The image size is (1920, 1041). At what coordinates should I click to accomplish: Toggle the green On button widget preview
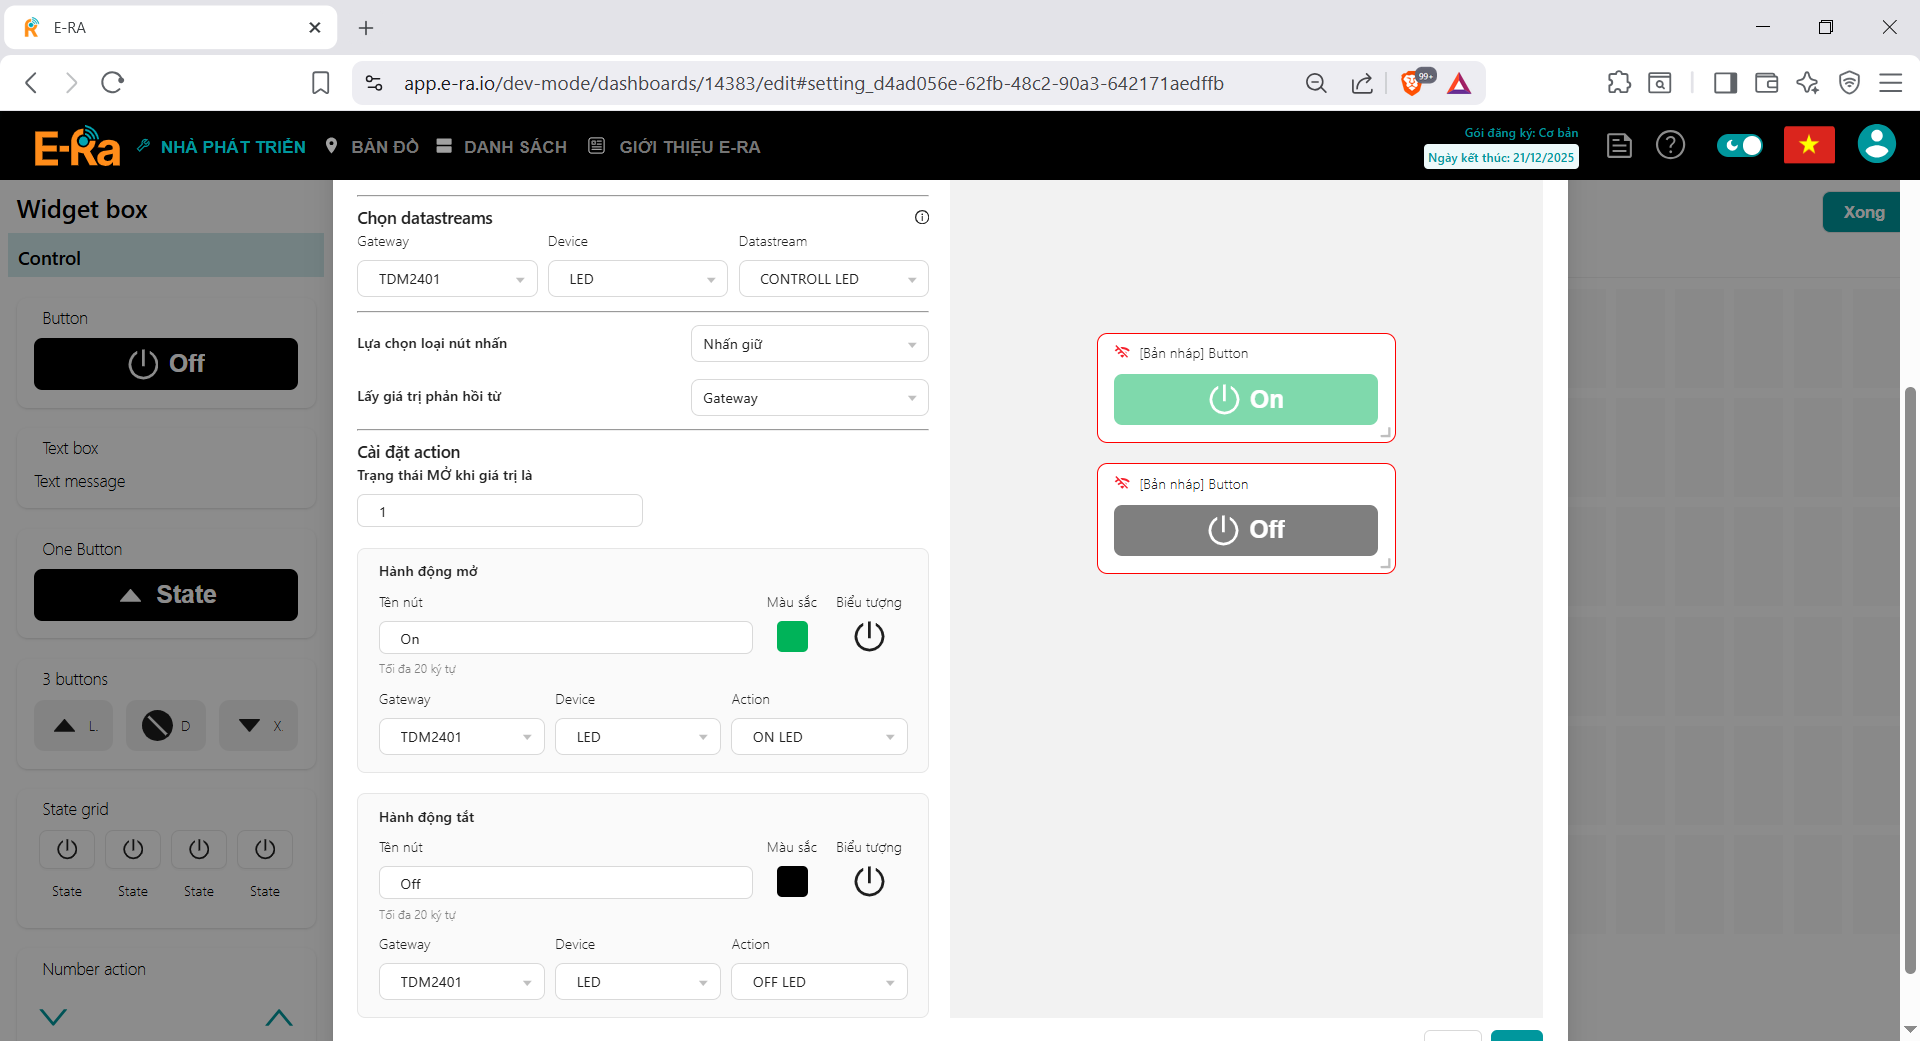tap(1245, 400)
